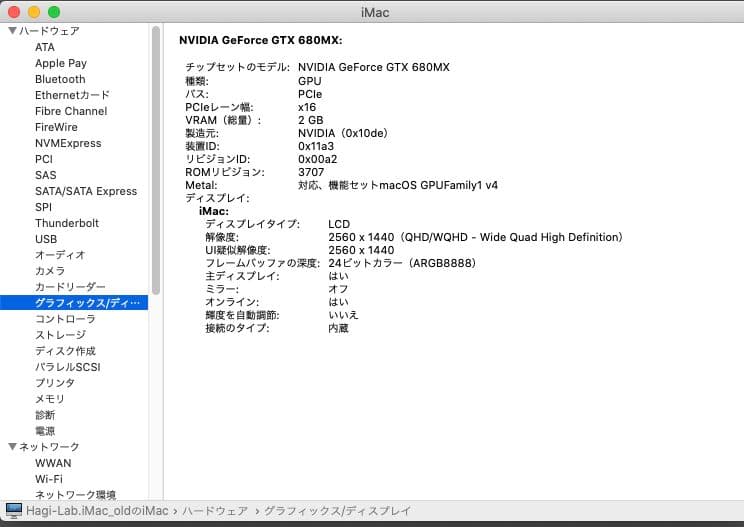Select Apple Pay in the sidebar
The height and width of the screenshot is (527, 744).
pyautogui.click(x=61, y=63)
